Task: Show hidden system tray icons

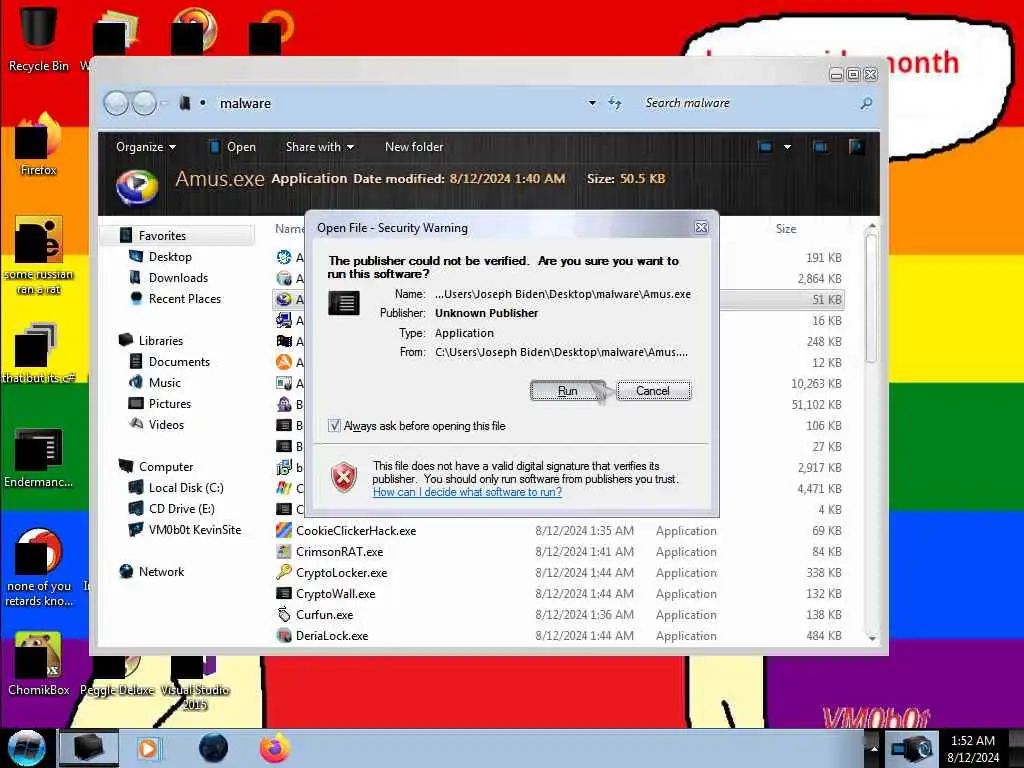Action: pyautogui.click(x=872, y=748)
